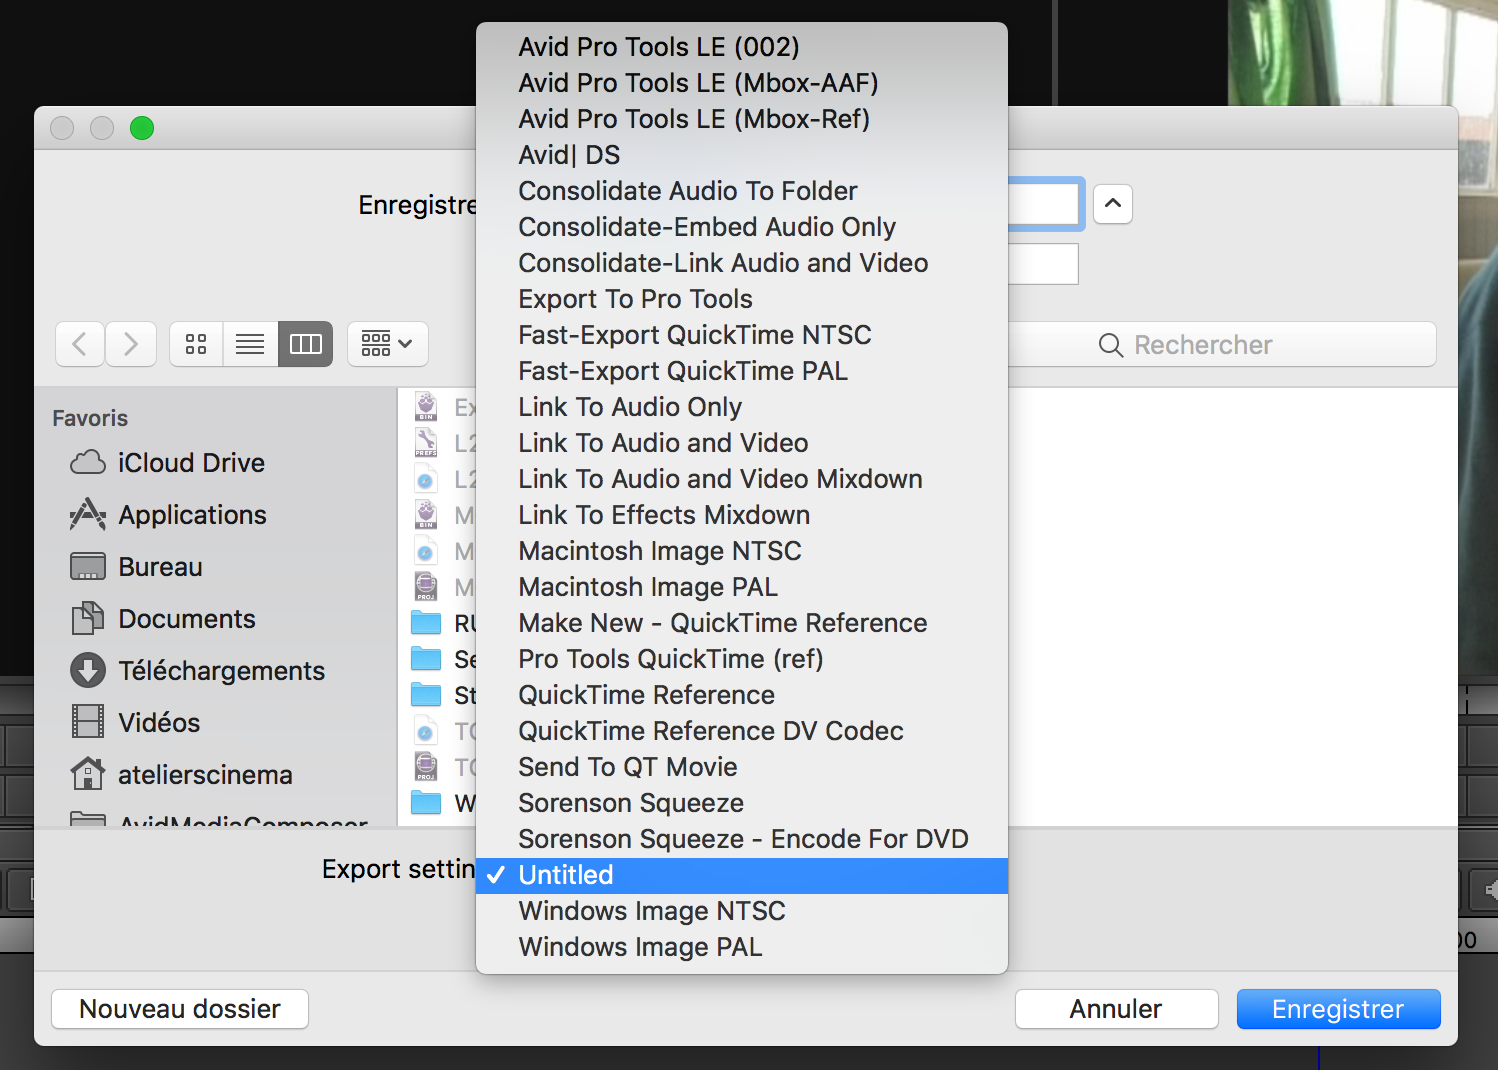Create a folder with Nouveau dossier
The height and width of the screenshot is (1070, 1498).
pos(180,1009)
